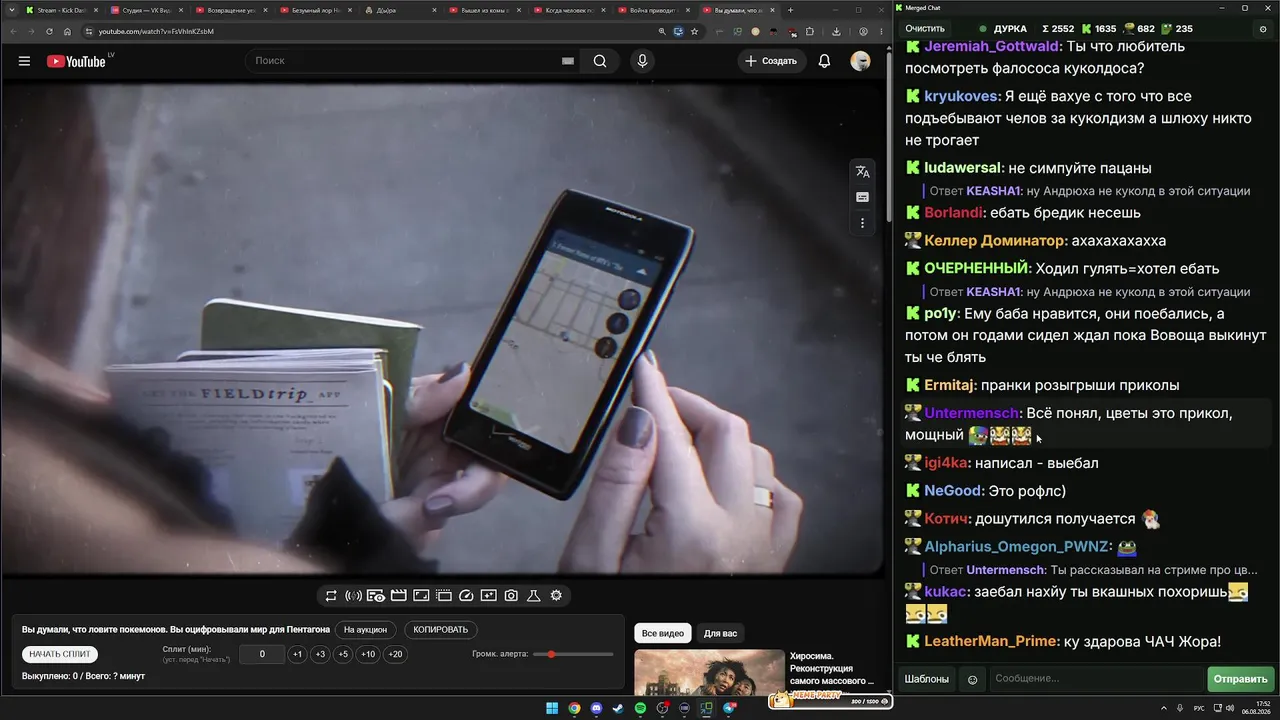Image resolution: width=1280 pixels, height=720 pixels.
Task: Open Discord from the taskbar
Action: click(x=597, y=708)
